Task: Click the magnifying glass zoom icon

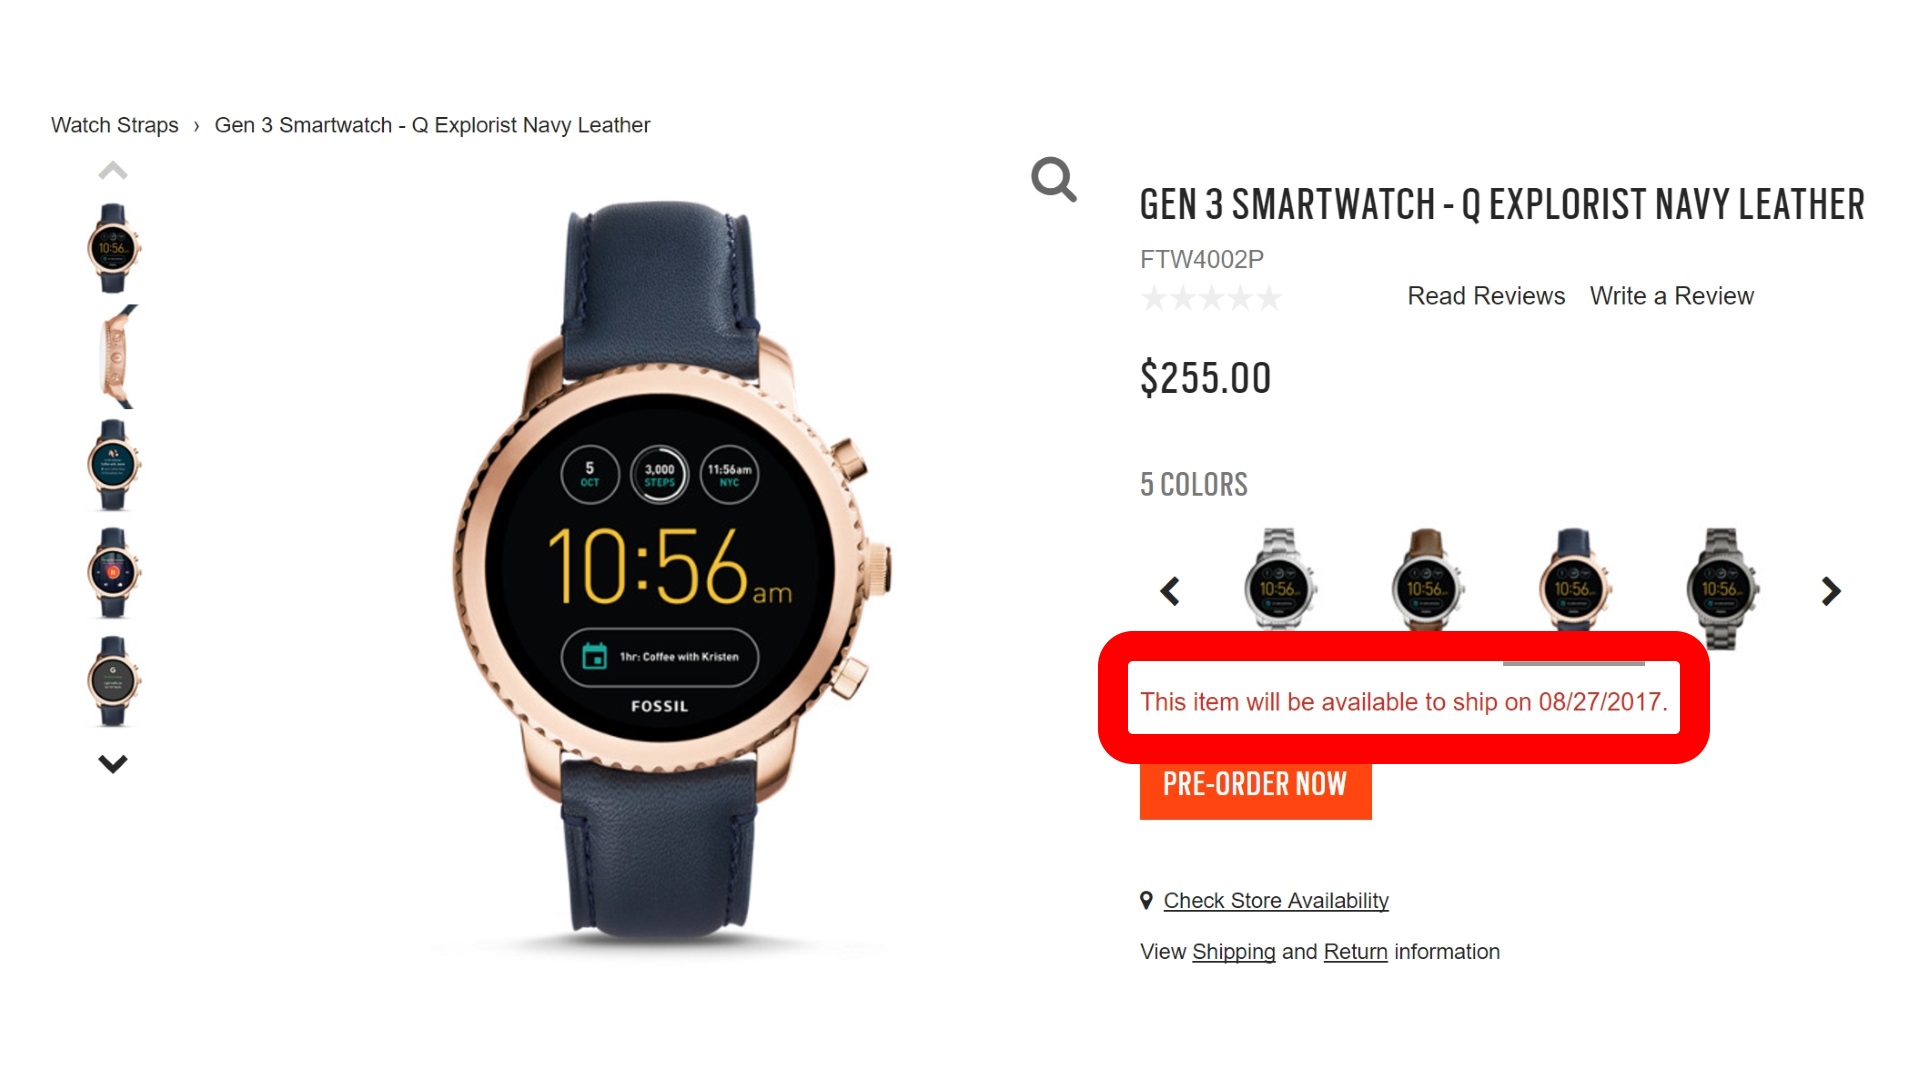Action: (x=1054, y=179)
